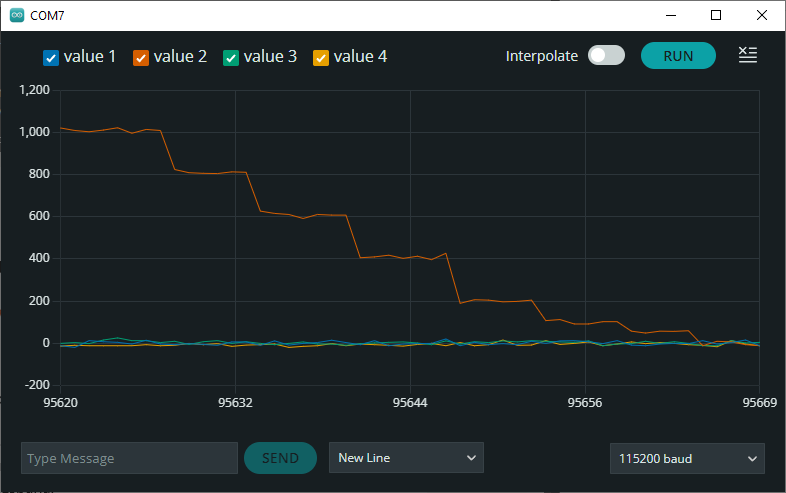Expand the 115200 baud rate dropdown

coord(687,459)
